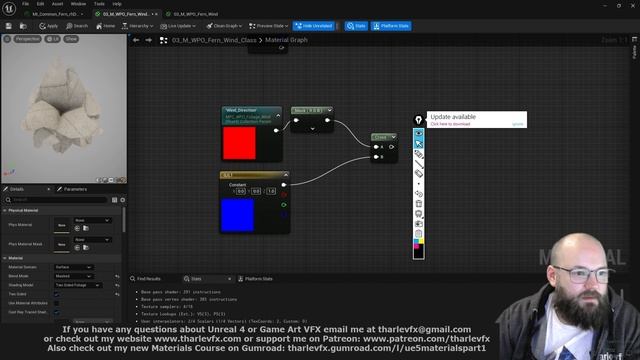
Task: Click the Unreal Engine logo icon
Action: tap(9, 9)
